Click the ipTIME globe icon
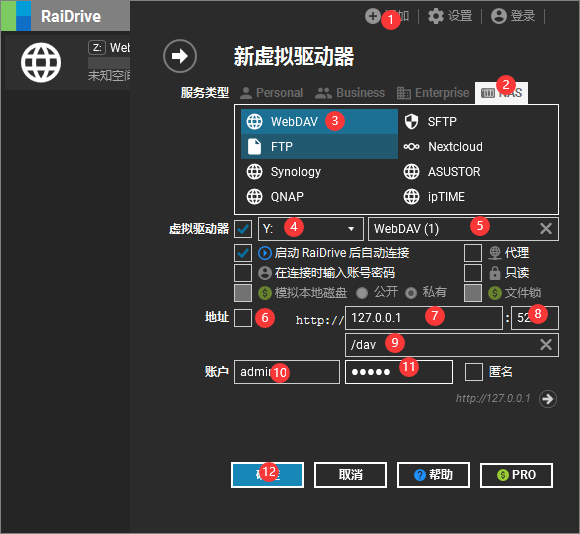580x534 pixels. click(411, 197)
